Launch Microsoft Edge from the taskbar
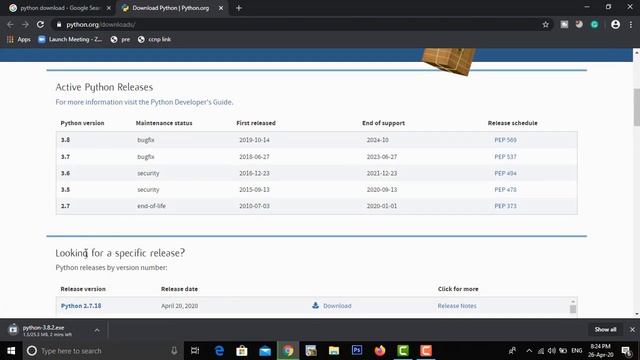The image size is (640, 360). (x=219, y=351)
